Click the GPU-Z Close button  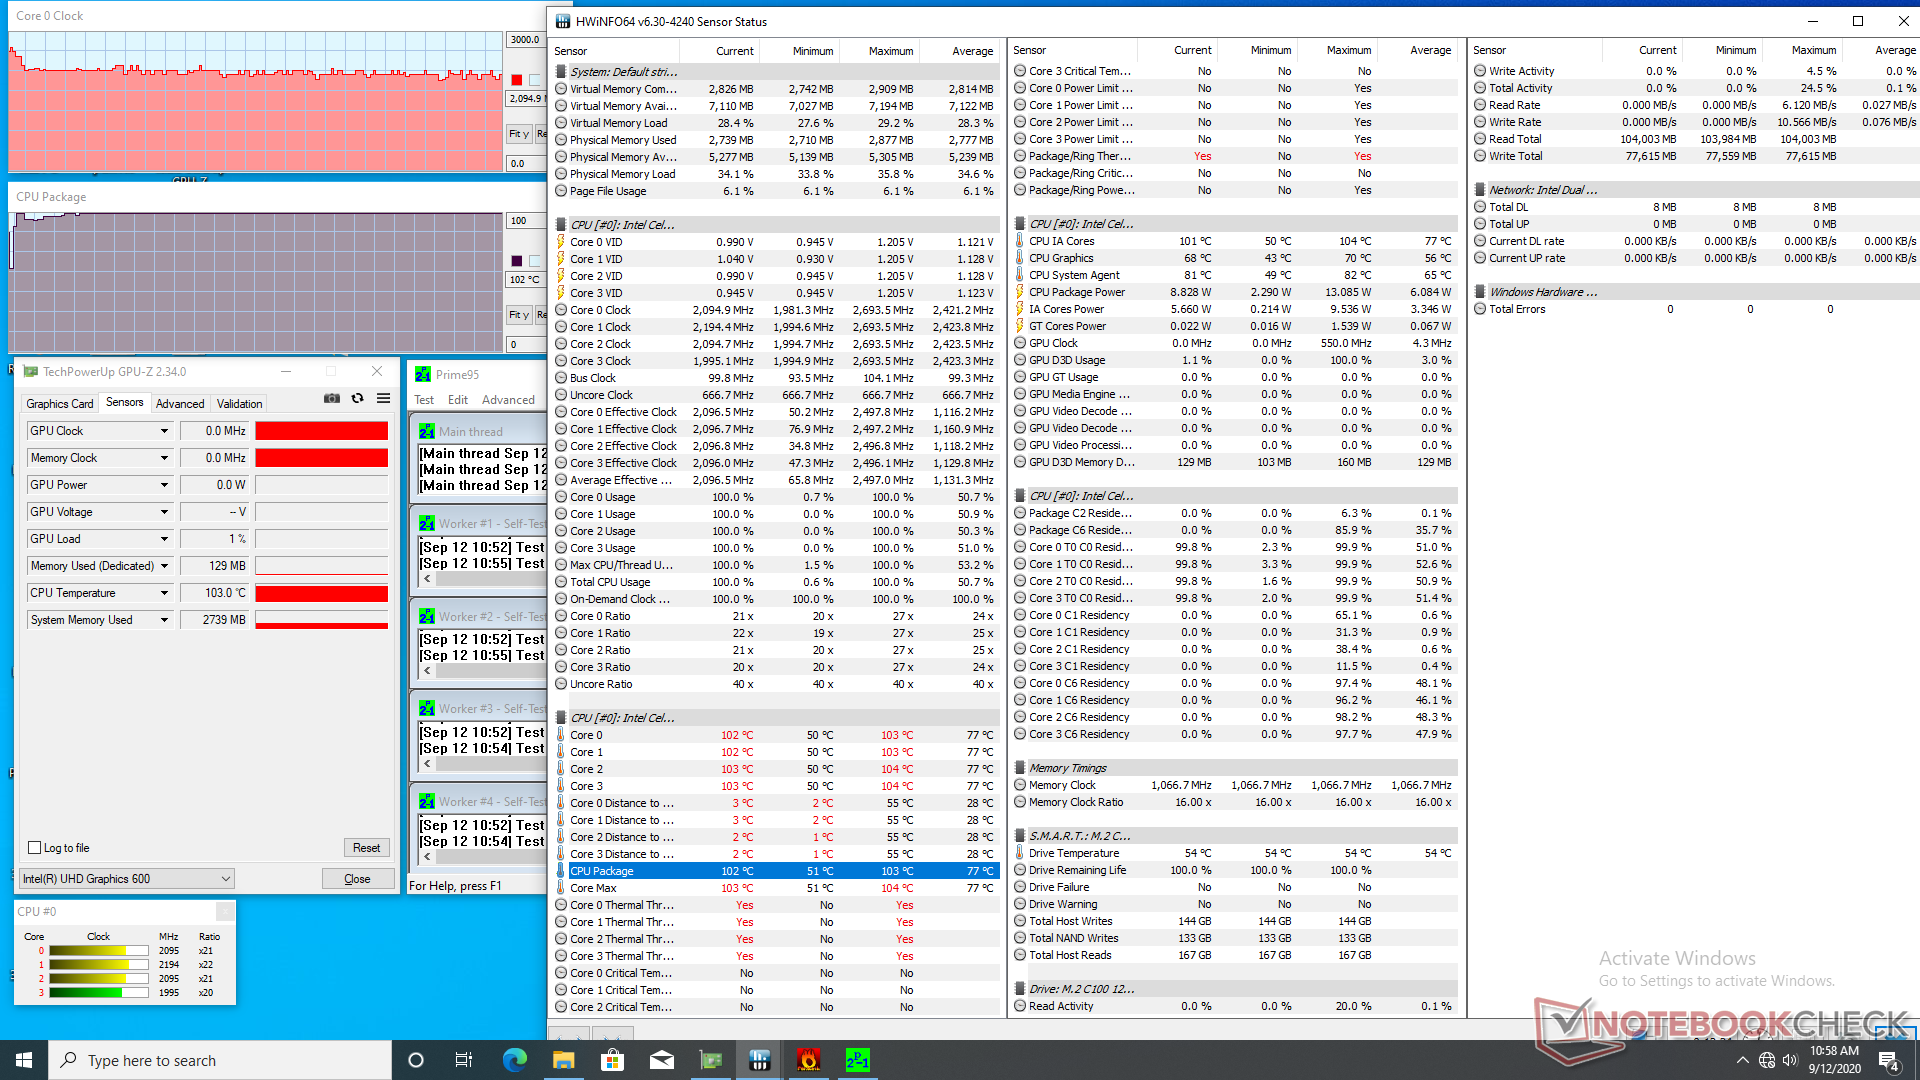pyautogui.click(x=357, y=879)
